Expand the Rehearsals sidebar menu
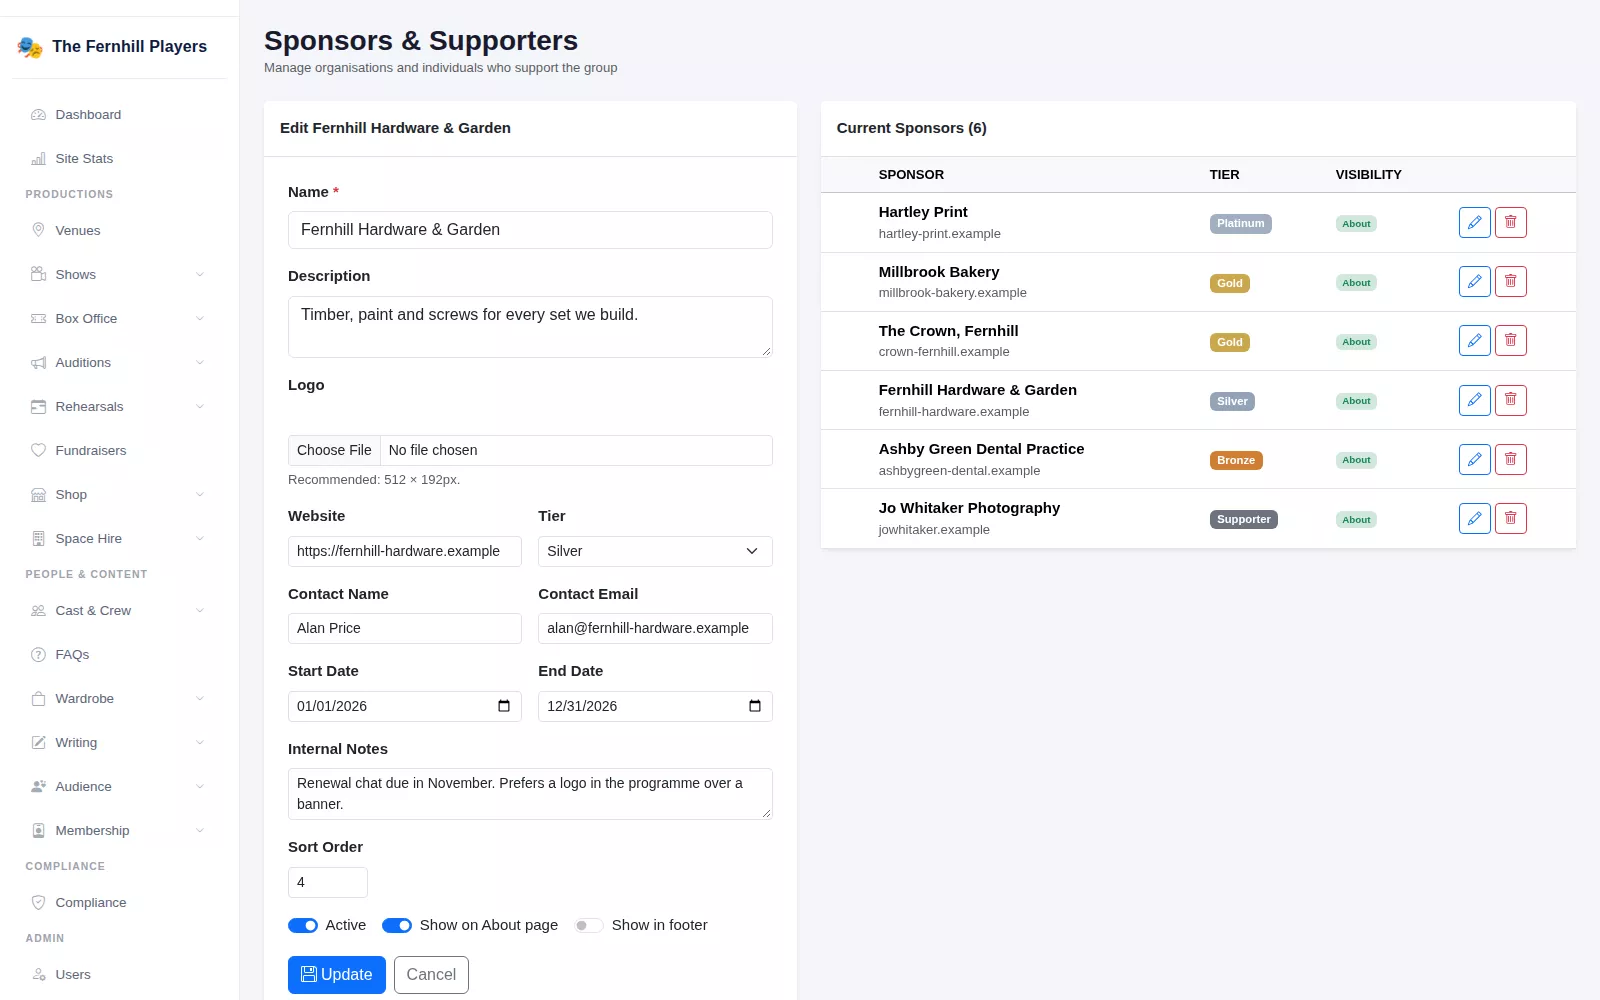Image resolution: width=1600 pixels, height=1000 pixels. pyautogui.click(x=120, y=406)
